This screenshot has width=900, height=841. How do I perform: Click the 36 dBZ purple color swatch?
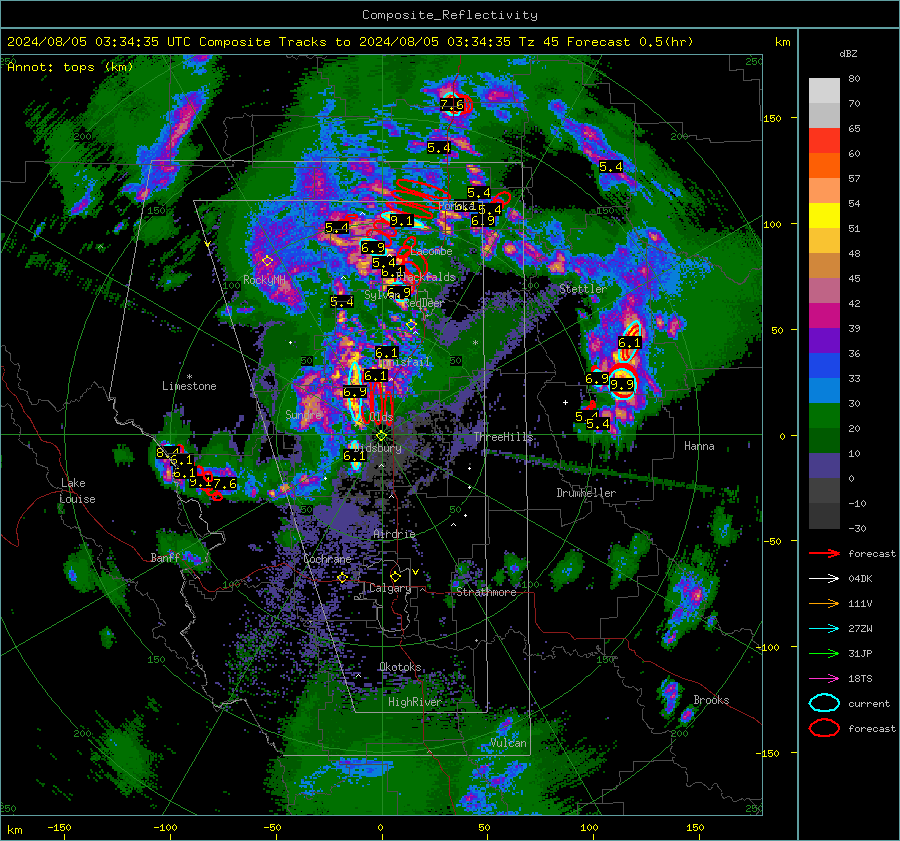824,340
